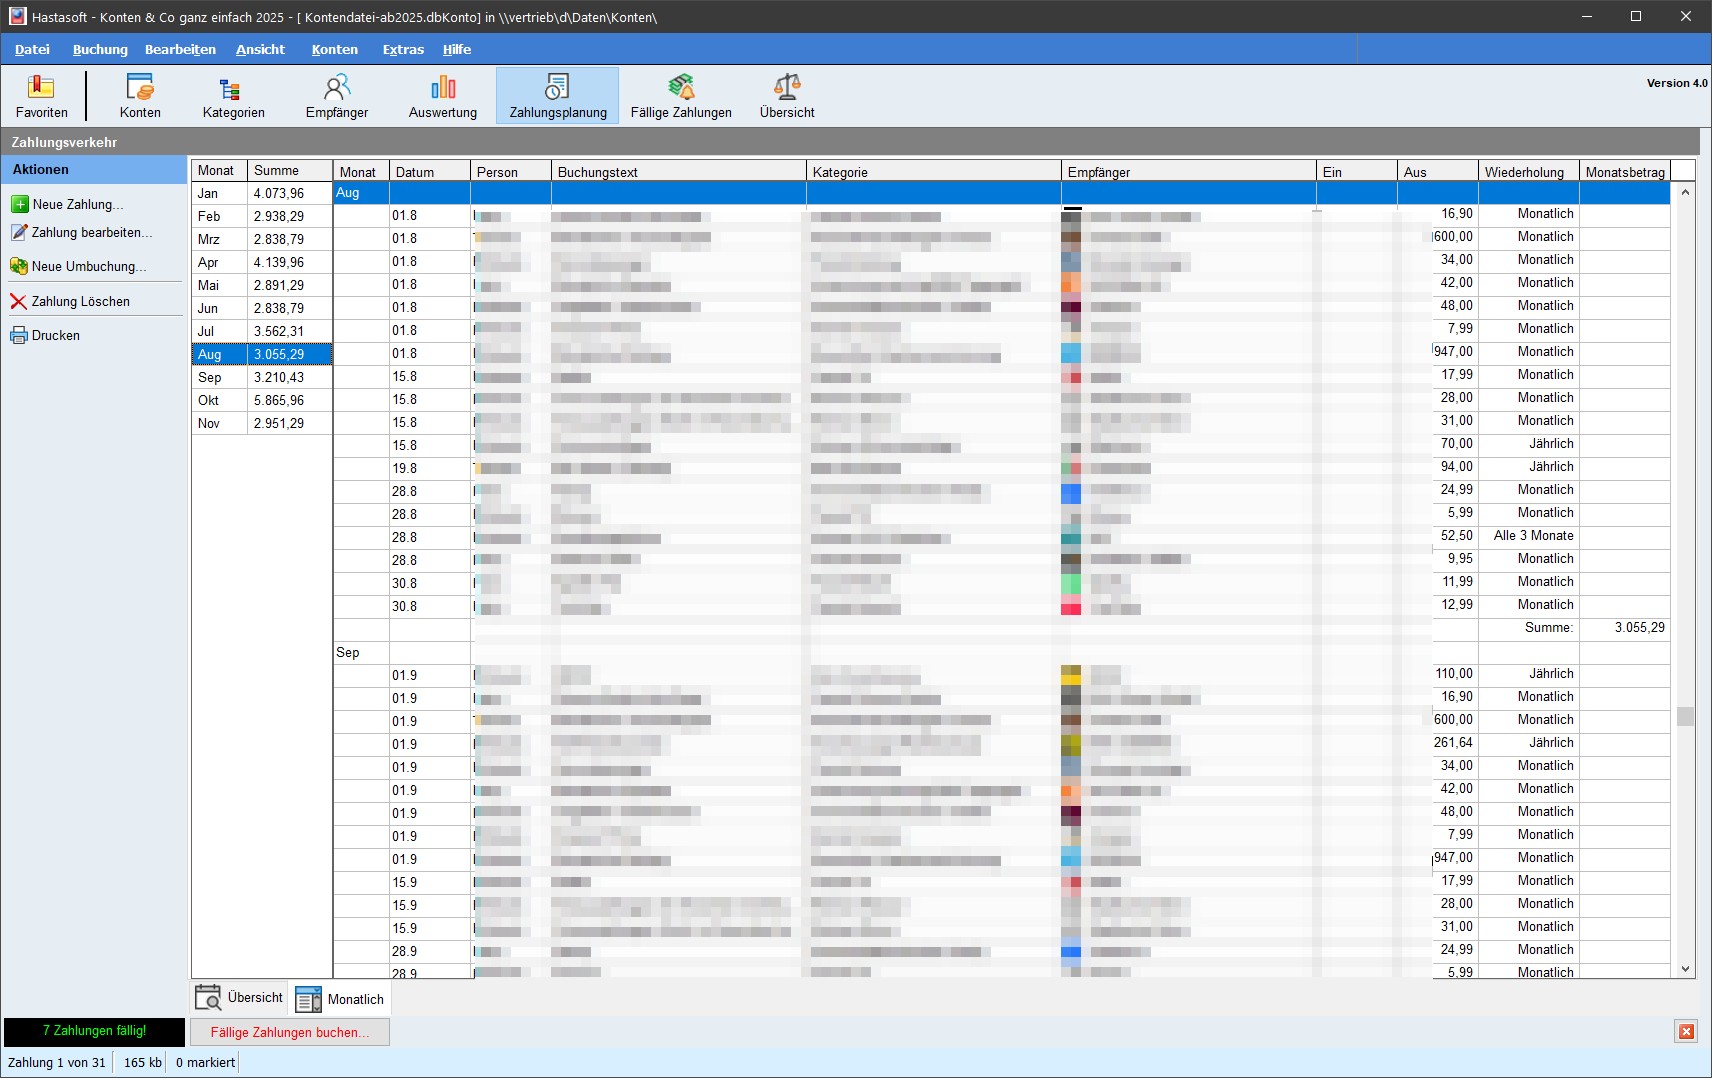Select the Okt row in the month list
This screenshot has width=1712, height=1078.
pos(210,399)
